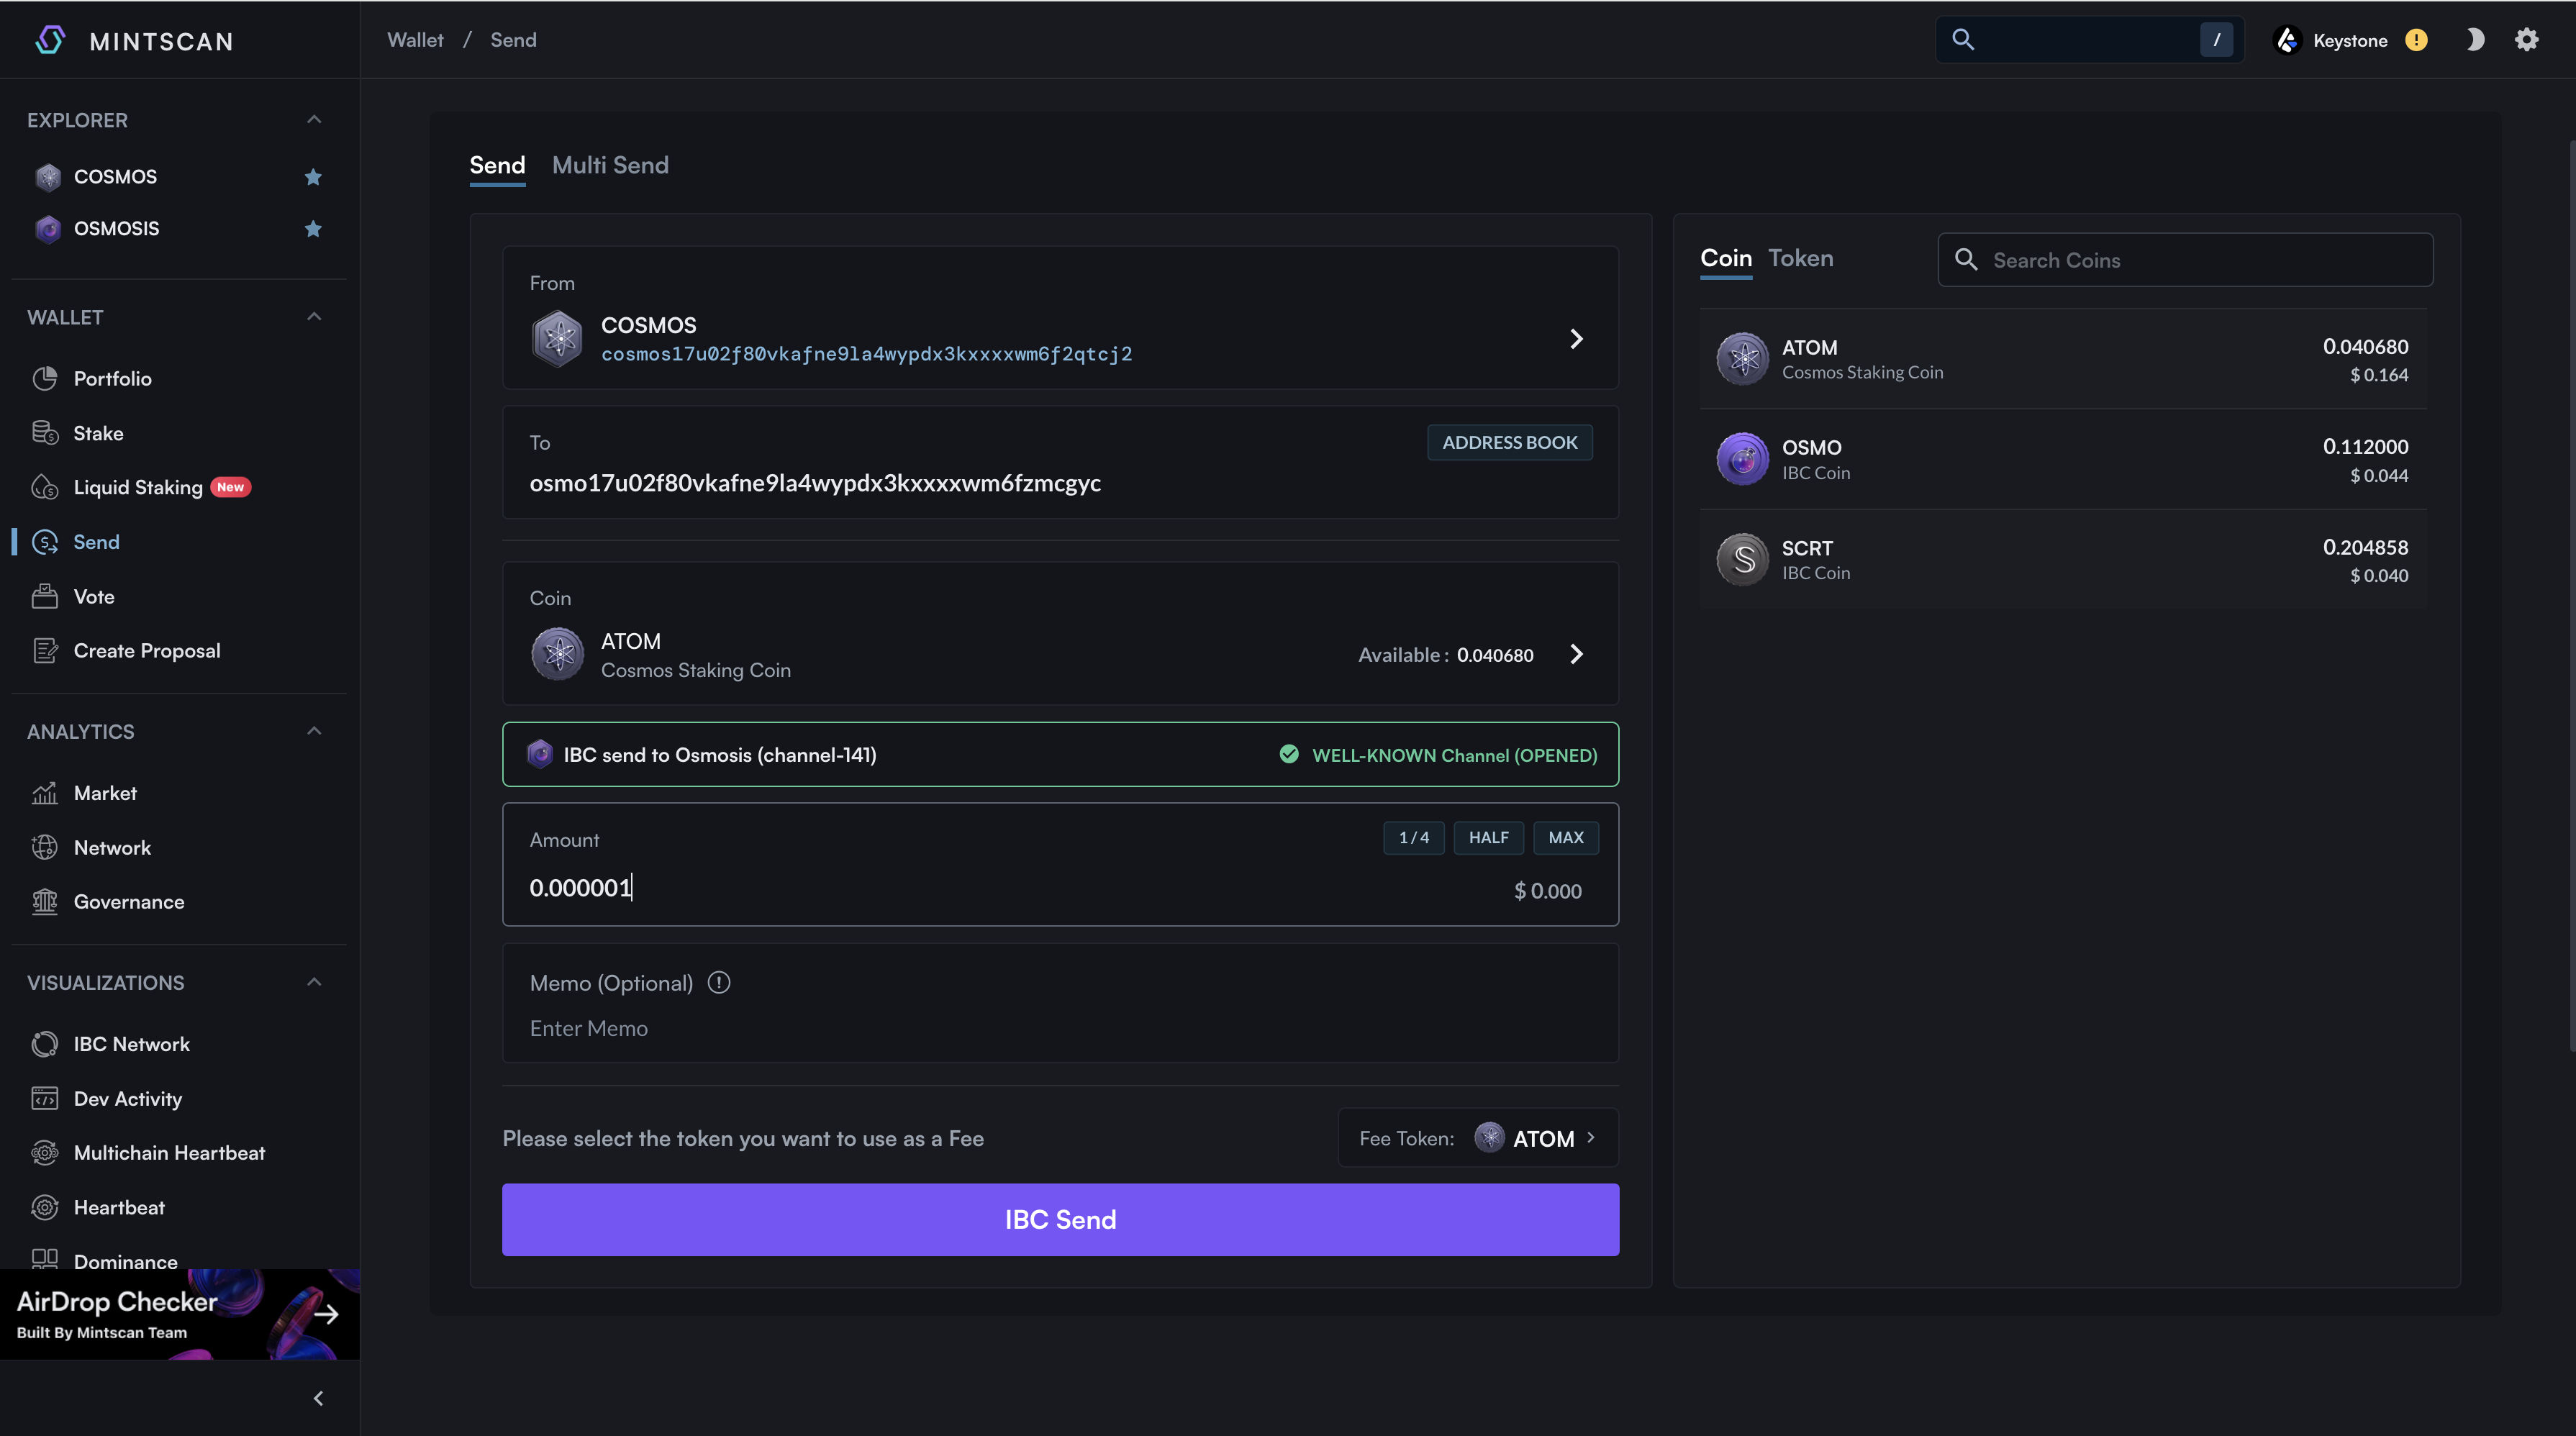Image resolution: width=2576 pixels, height=1436 pixels.
Task: Click the ADDRESS BOOK button
Action: tap(1509, 443)
